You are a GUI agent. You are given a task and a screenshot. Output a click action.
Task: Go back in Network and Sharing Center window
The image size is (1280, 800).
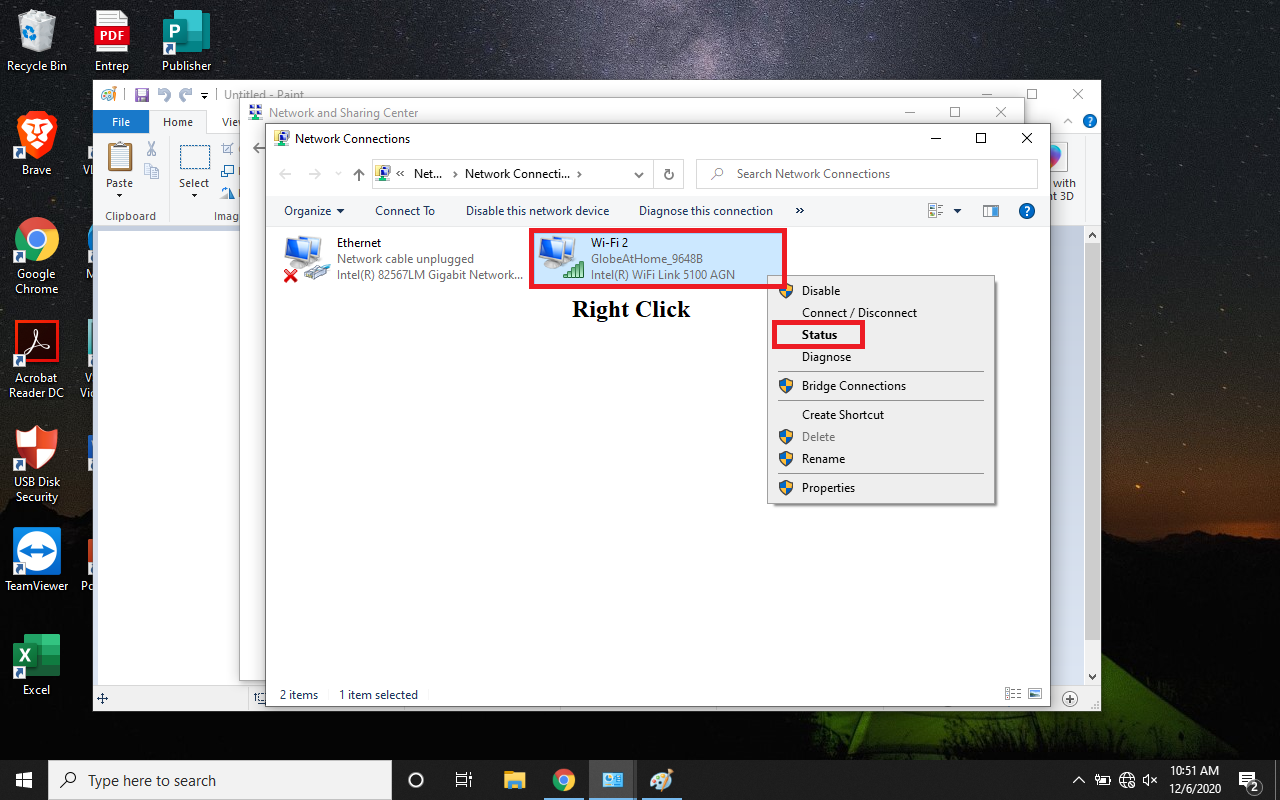257,148
